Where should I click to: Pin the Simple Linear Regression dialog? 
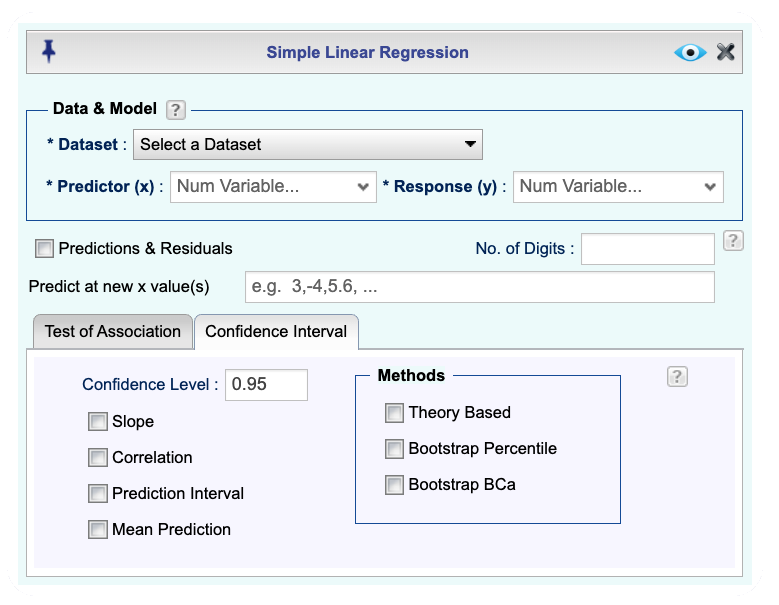click(49, 52)
